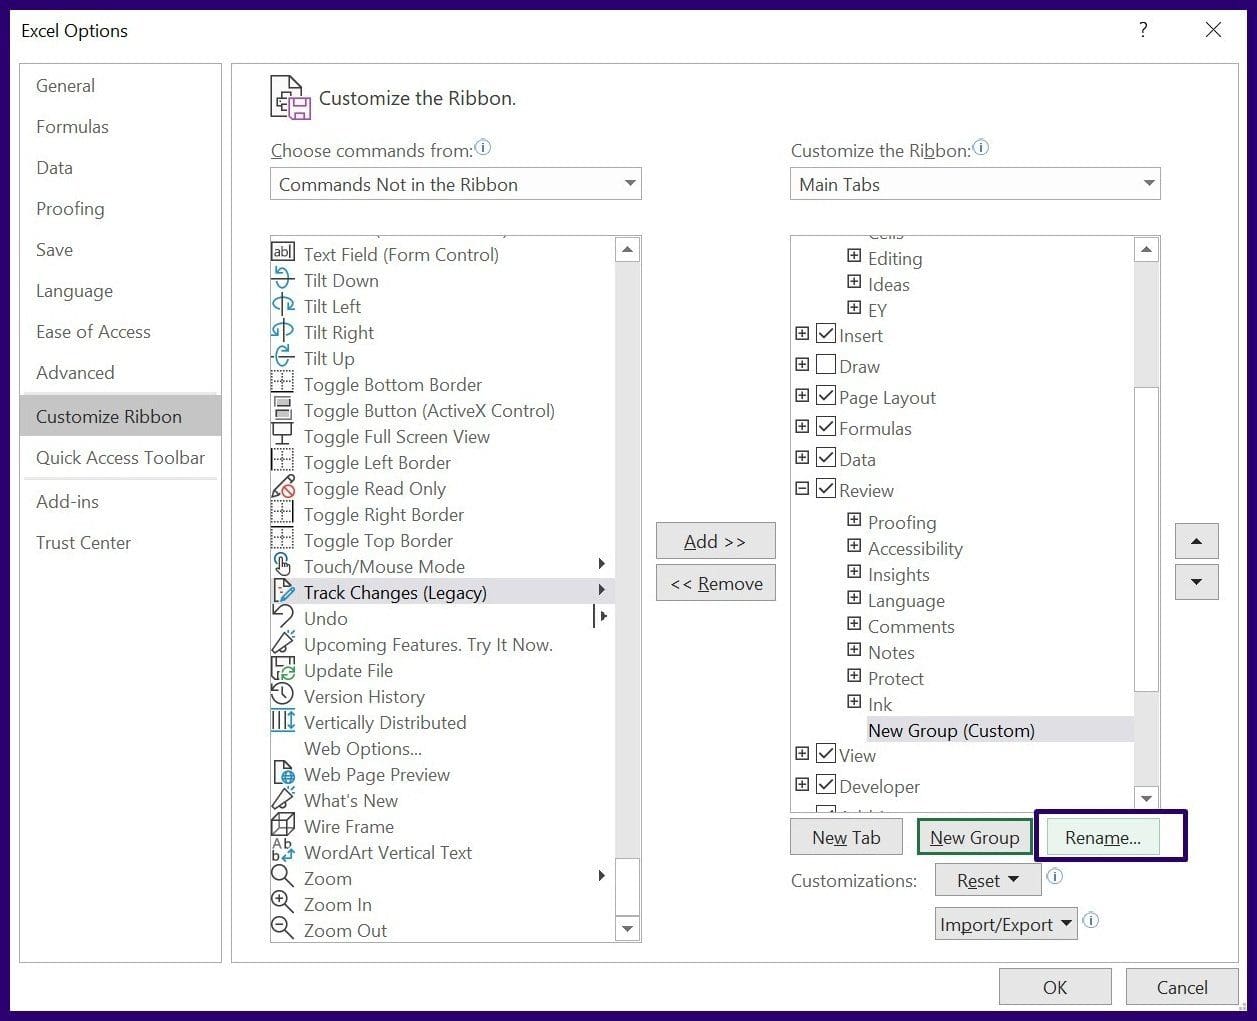Uncheck the Page Layout tab checkbox
This screenshot has height=1021, width=1257.
826,396
